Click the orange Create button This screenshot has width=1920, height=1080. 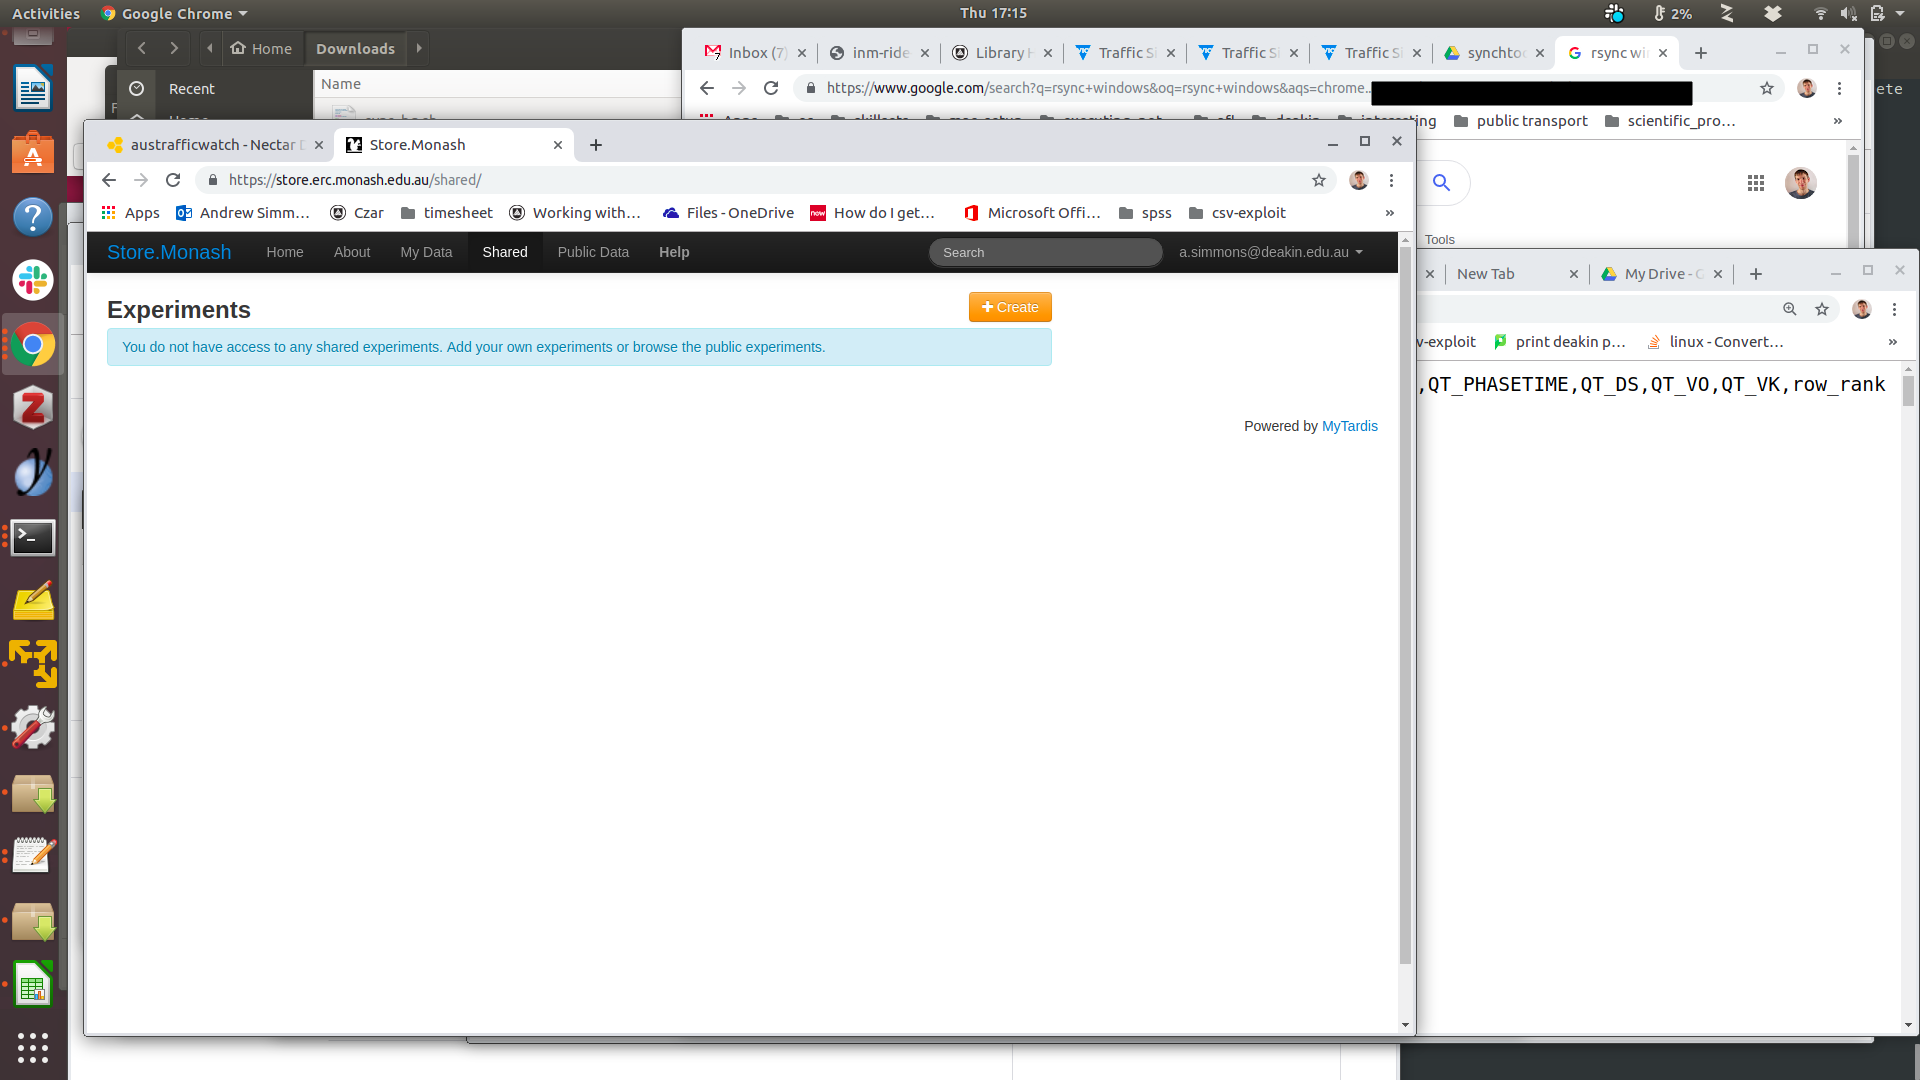tap(1010, 307)
